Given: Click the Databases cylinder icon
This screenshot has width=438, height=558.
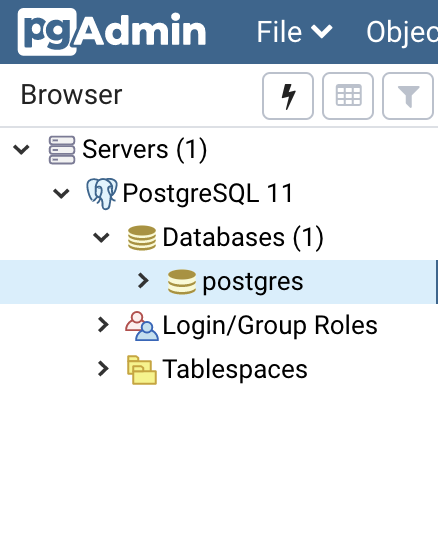Looking at the screenshot, I should point(142,238).
